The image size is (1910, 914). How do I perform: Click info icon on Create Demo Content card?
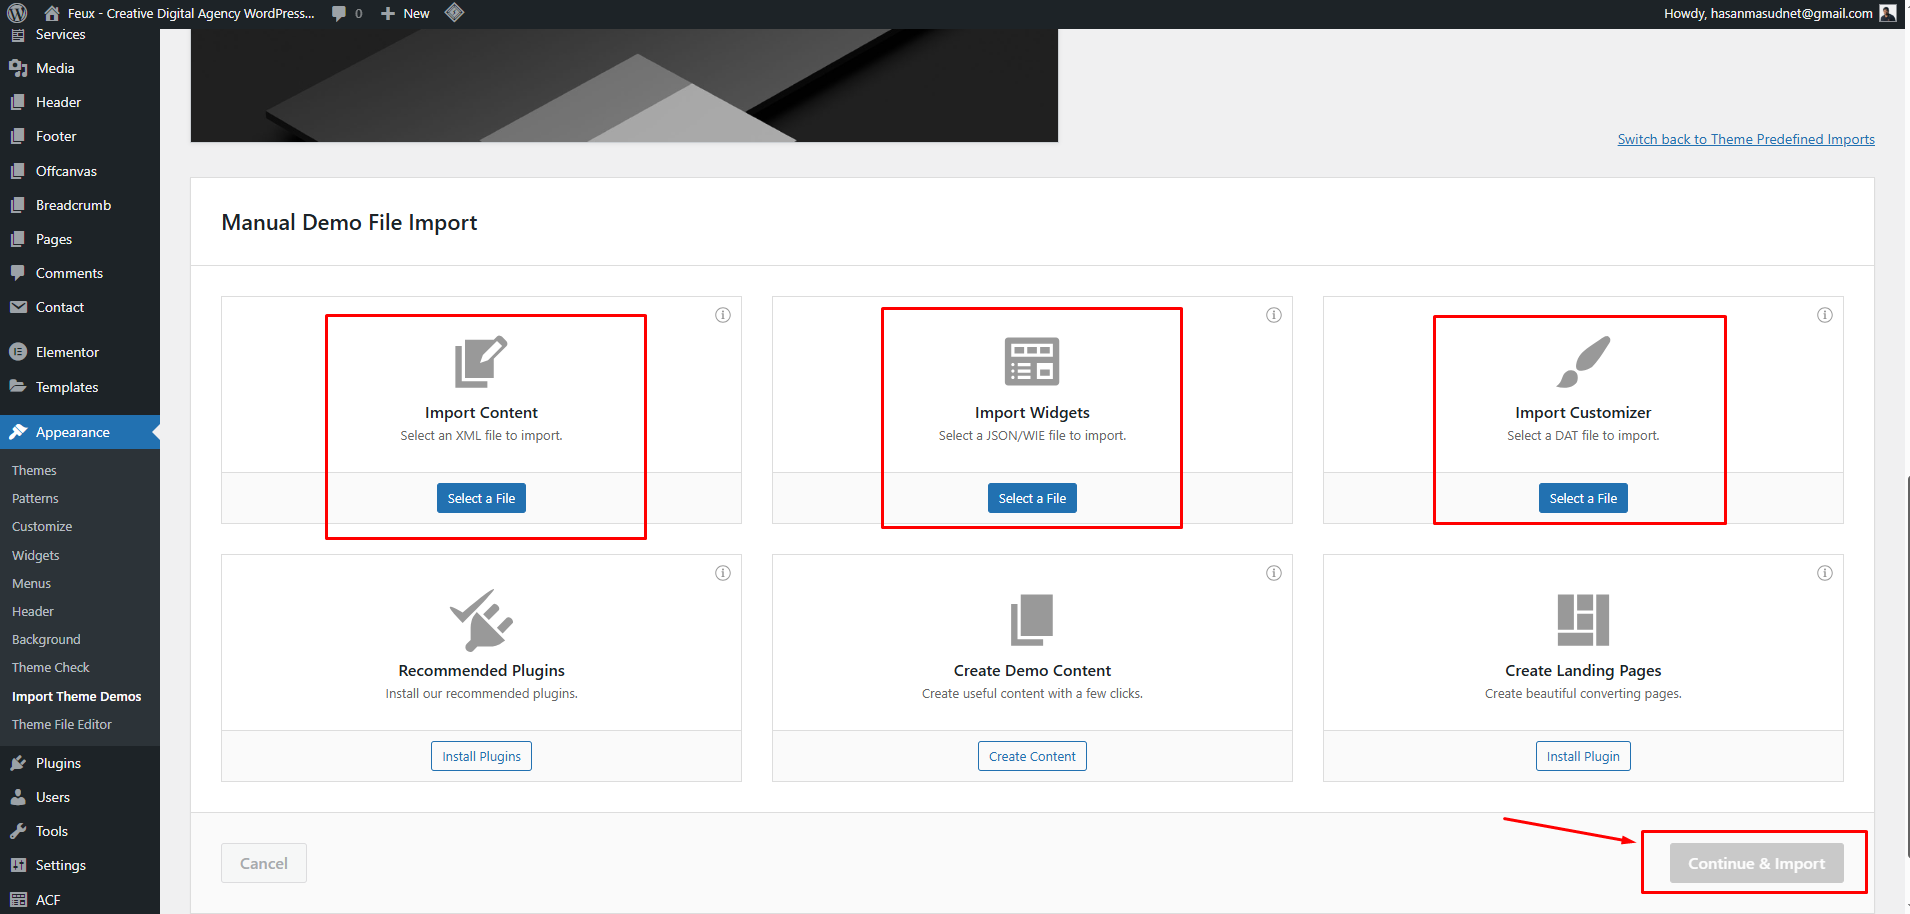[x=1274, y=573]
